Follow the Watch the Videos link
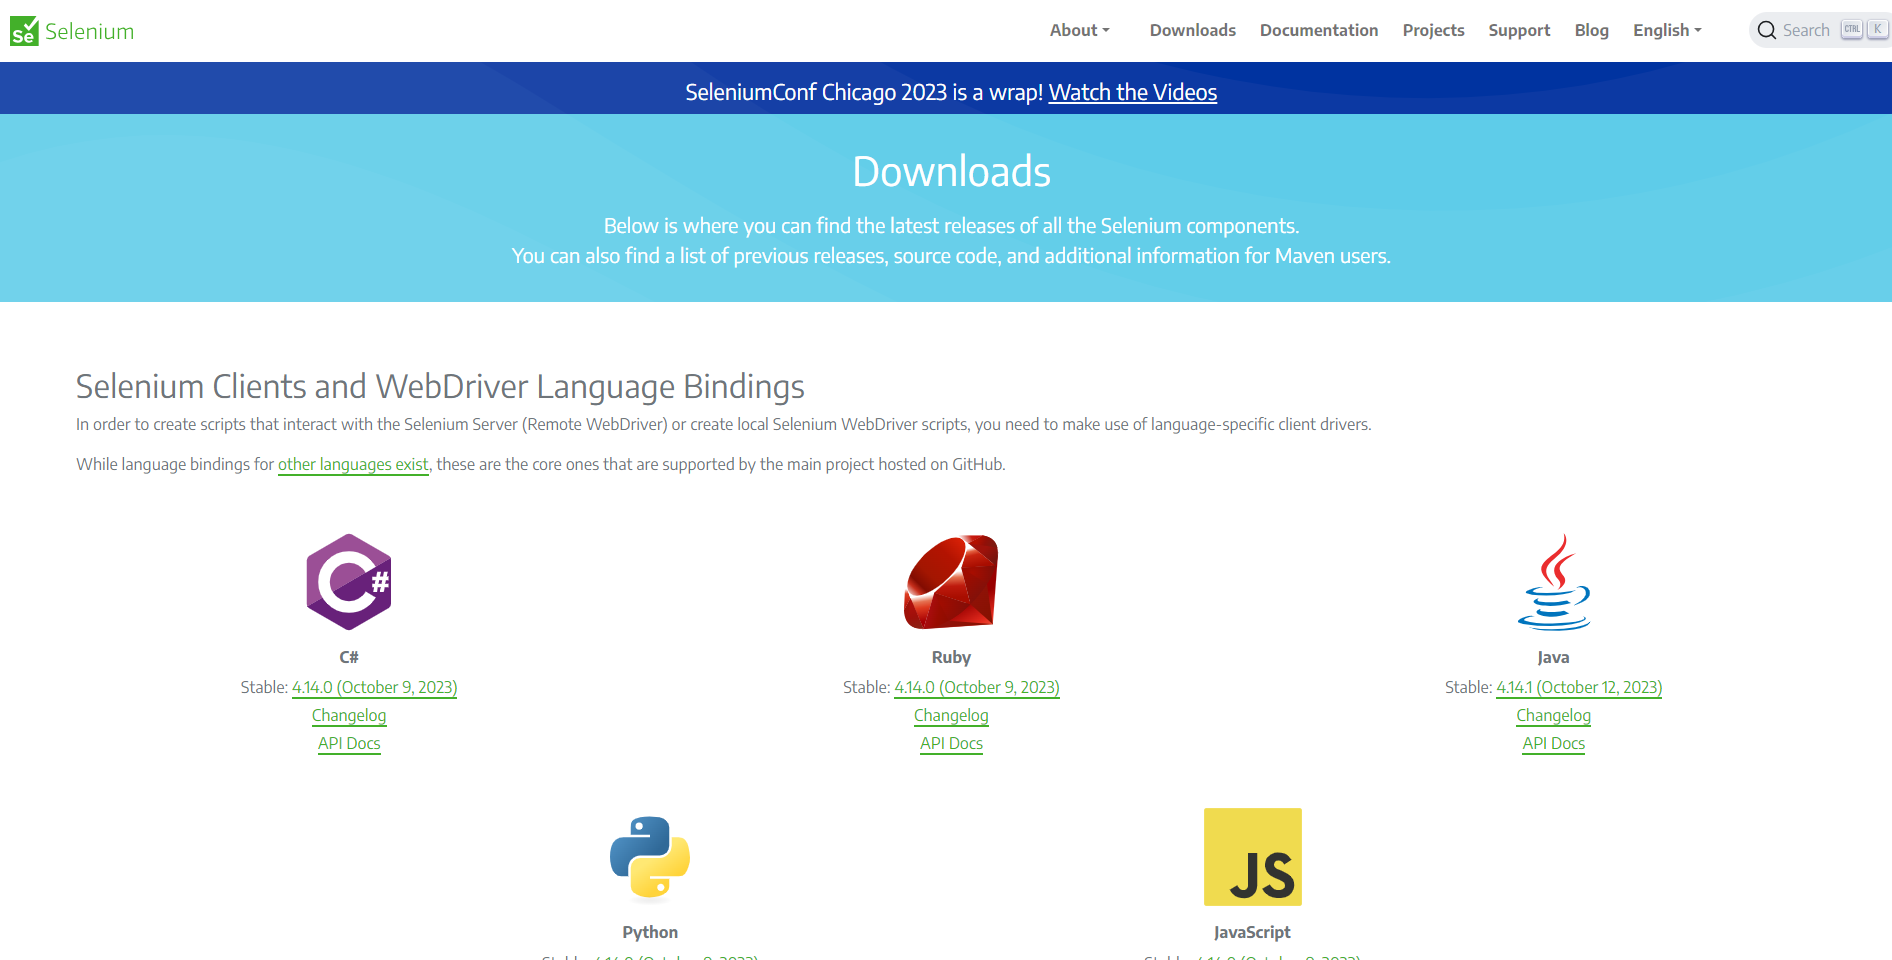 [x=1132, y=92]
